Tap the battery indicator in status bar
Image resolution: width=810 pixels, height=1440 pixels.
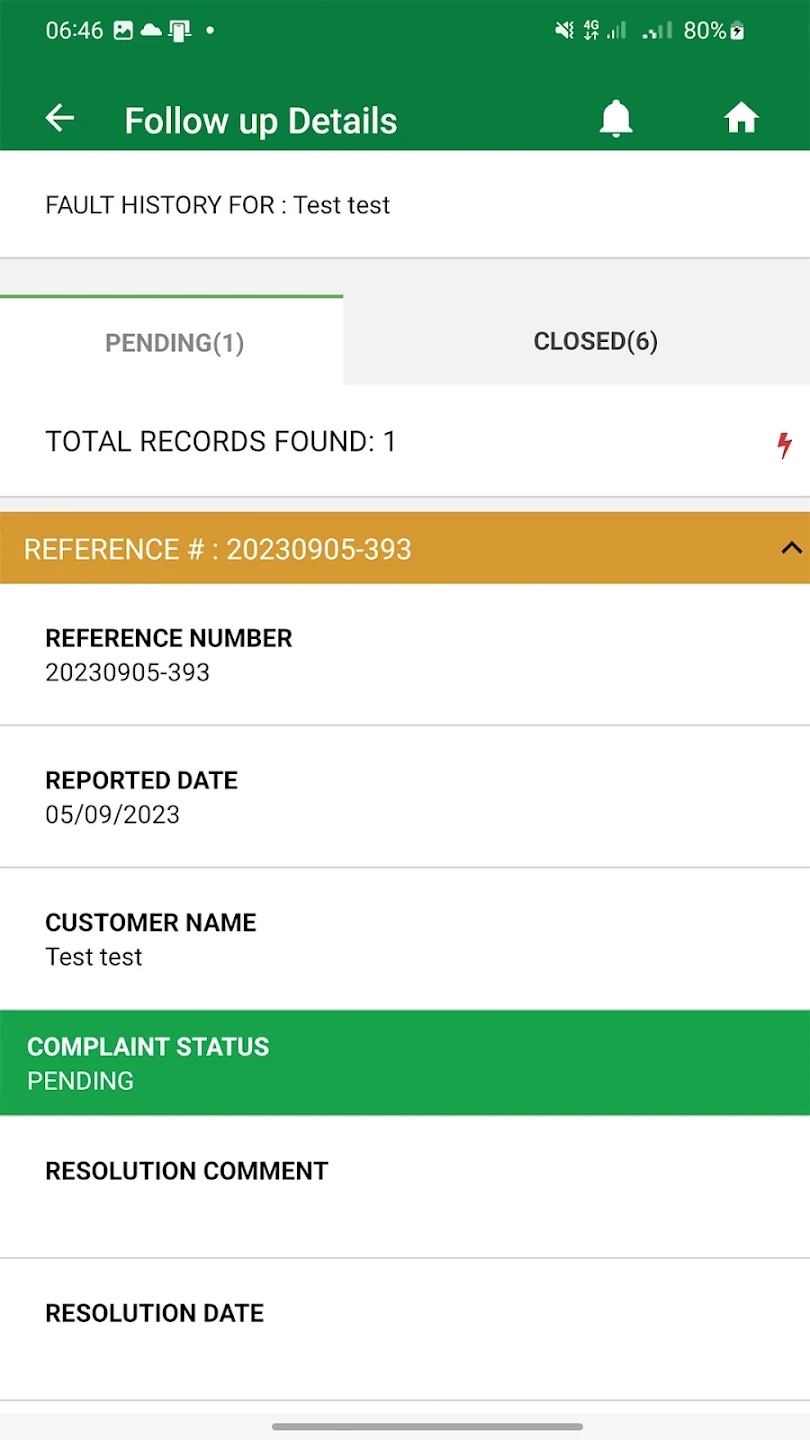tap(738, 31)
